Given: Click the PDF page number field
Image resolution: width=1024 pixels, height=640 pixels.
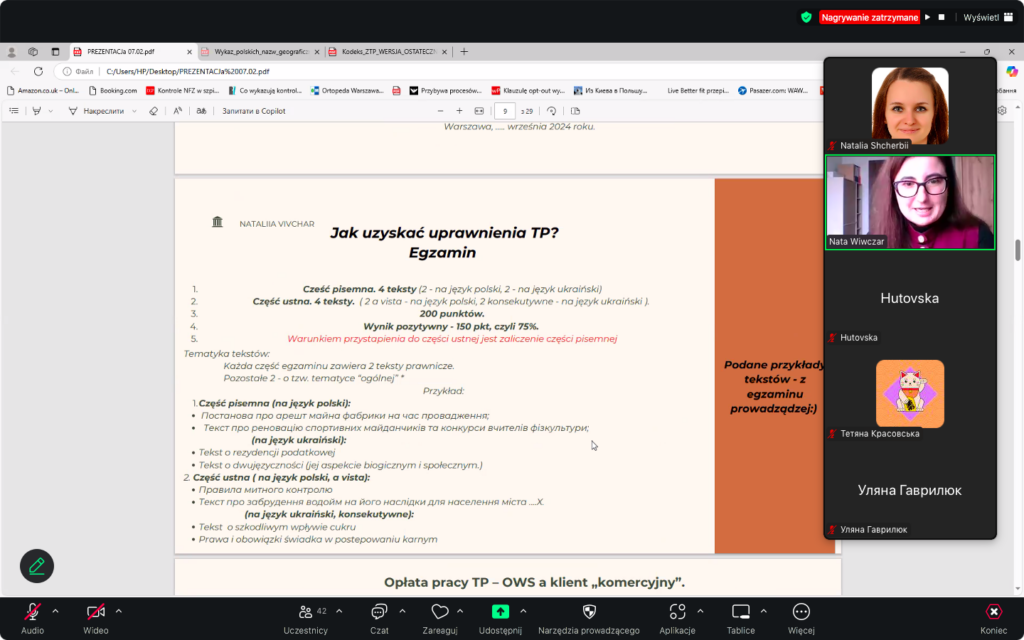Looking at the screenshot, I should point(508,111).
